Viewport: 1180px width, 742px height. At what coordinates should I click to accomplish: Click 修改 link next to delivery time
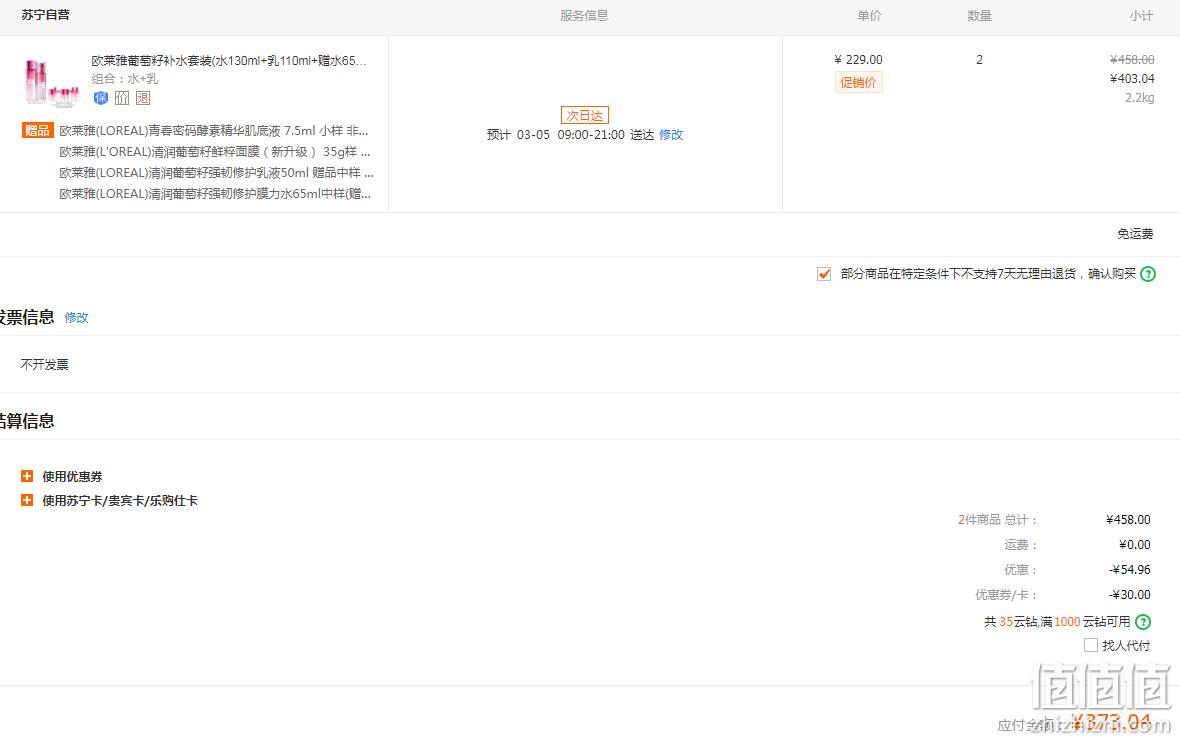tap(671, 135)
